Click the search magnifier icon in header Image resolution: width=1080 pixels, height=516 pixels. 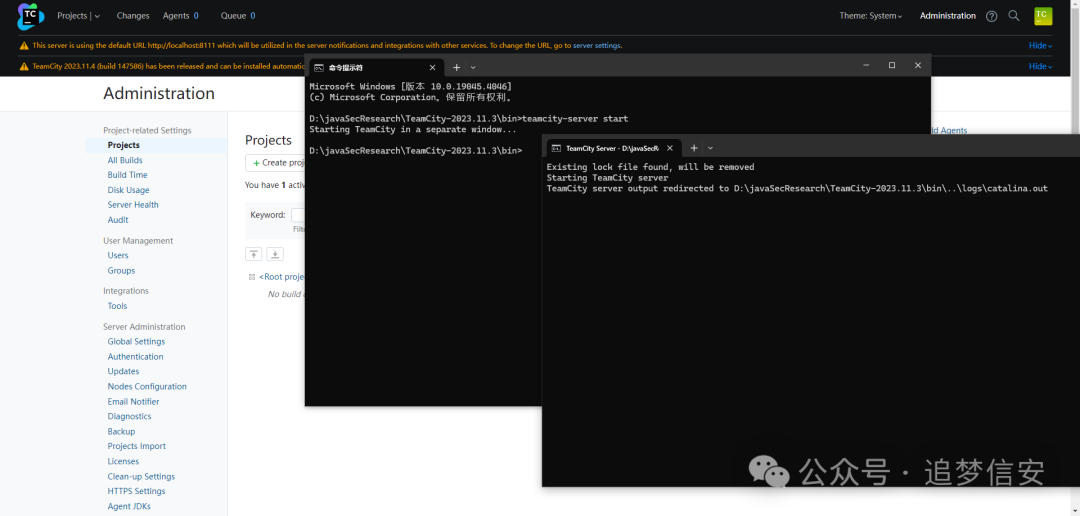click(1014, 16)
